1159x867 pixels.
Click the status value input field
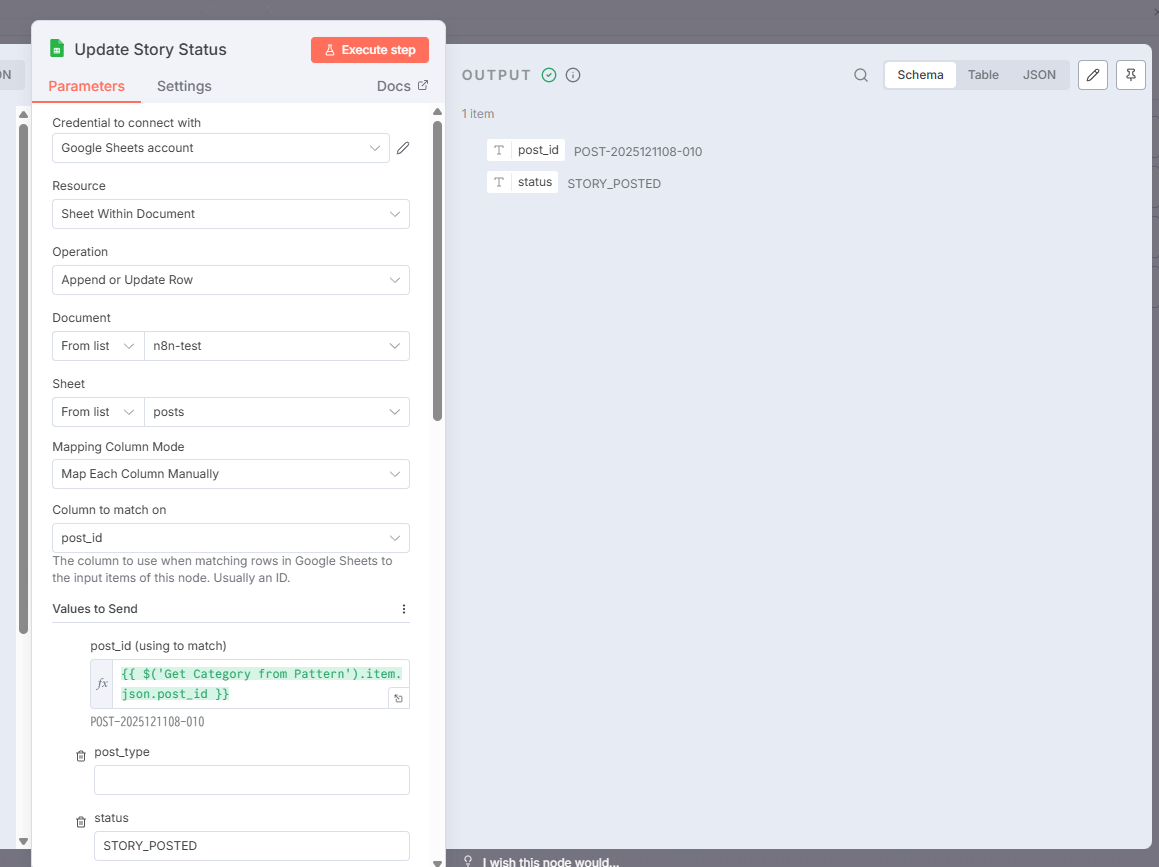click(251, 846)
